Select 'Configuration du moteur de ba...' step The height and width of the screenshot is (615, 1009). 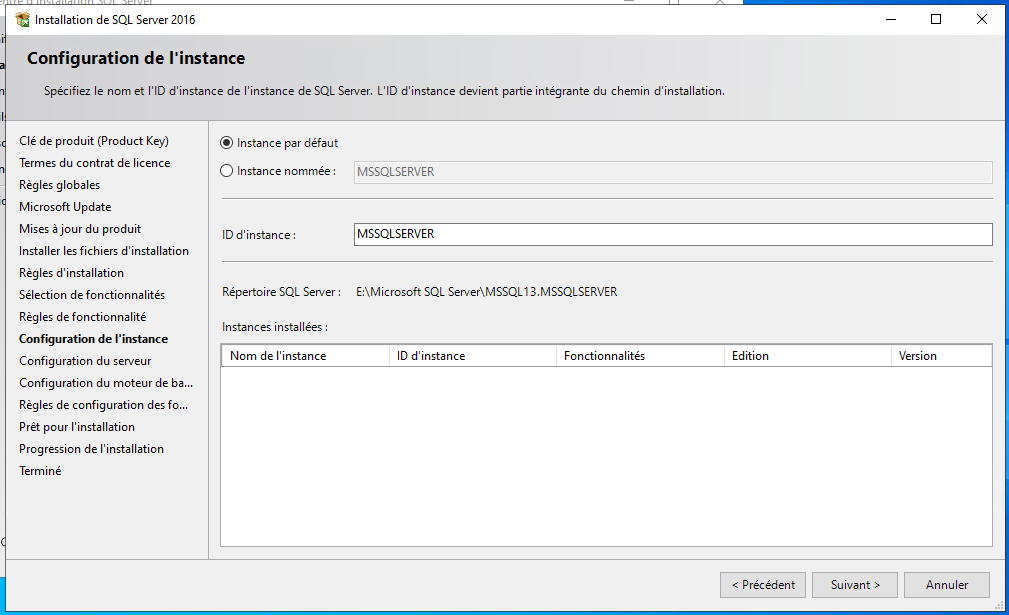(106, 383)
